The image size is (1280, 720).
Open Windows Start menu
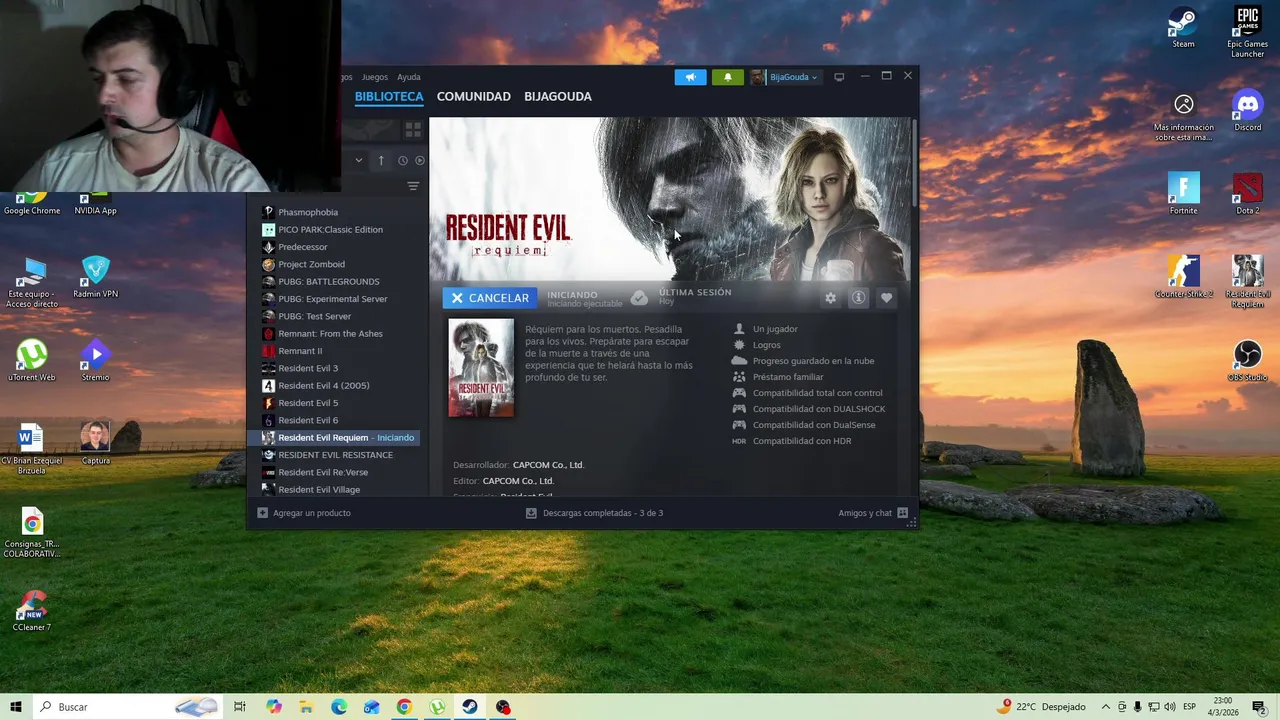point(16,707)
